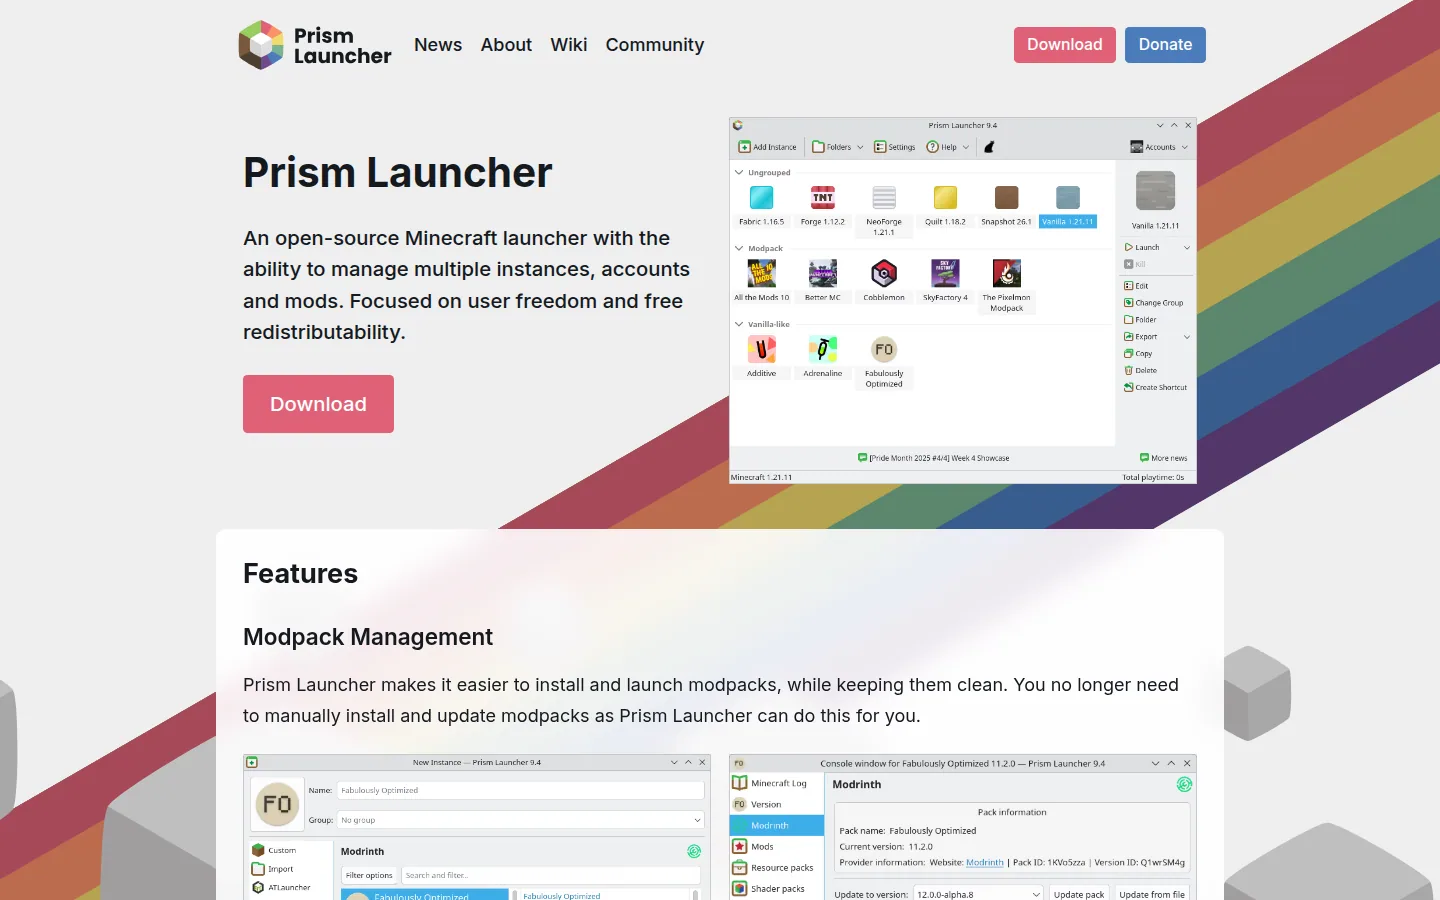Open Shader packs in the Console window
This screenshot has width=1440, height=900.
point(777,888)
